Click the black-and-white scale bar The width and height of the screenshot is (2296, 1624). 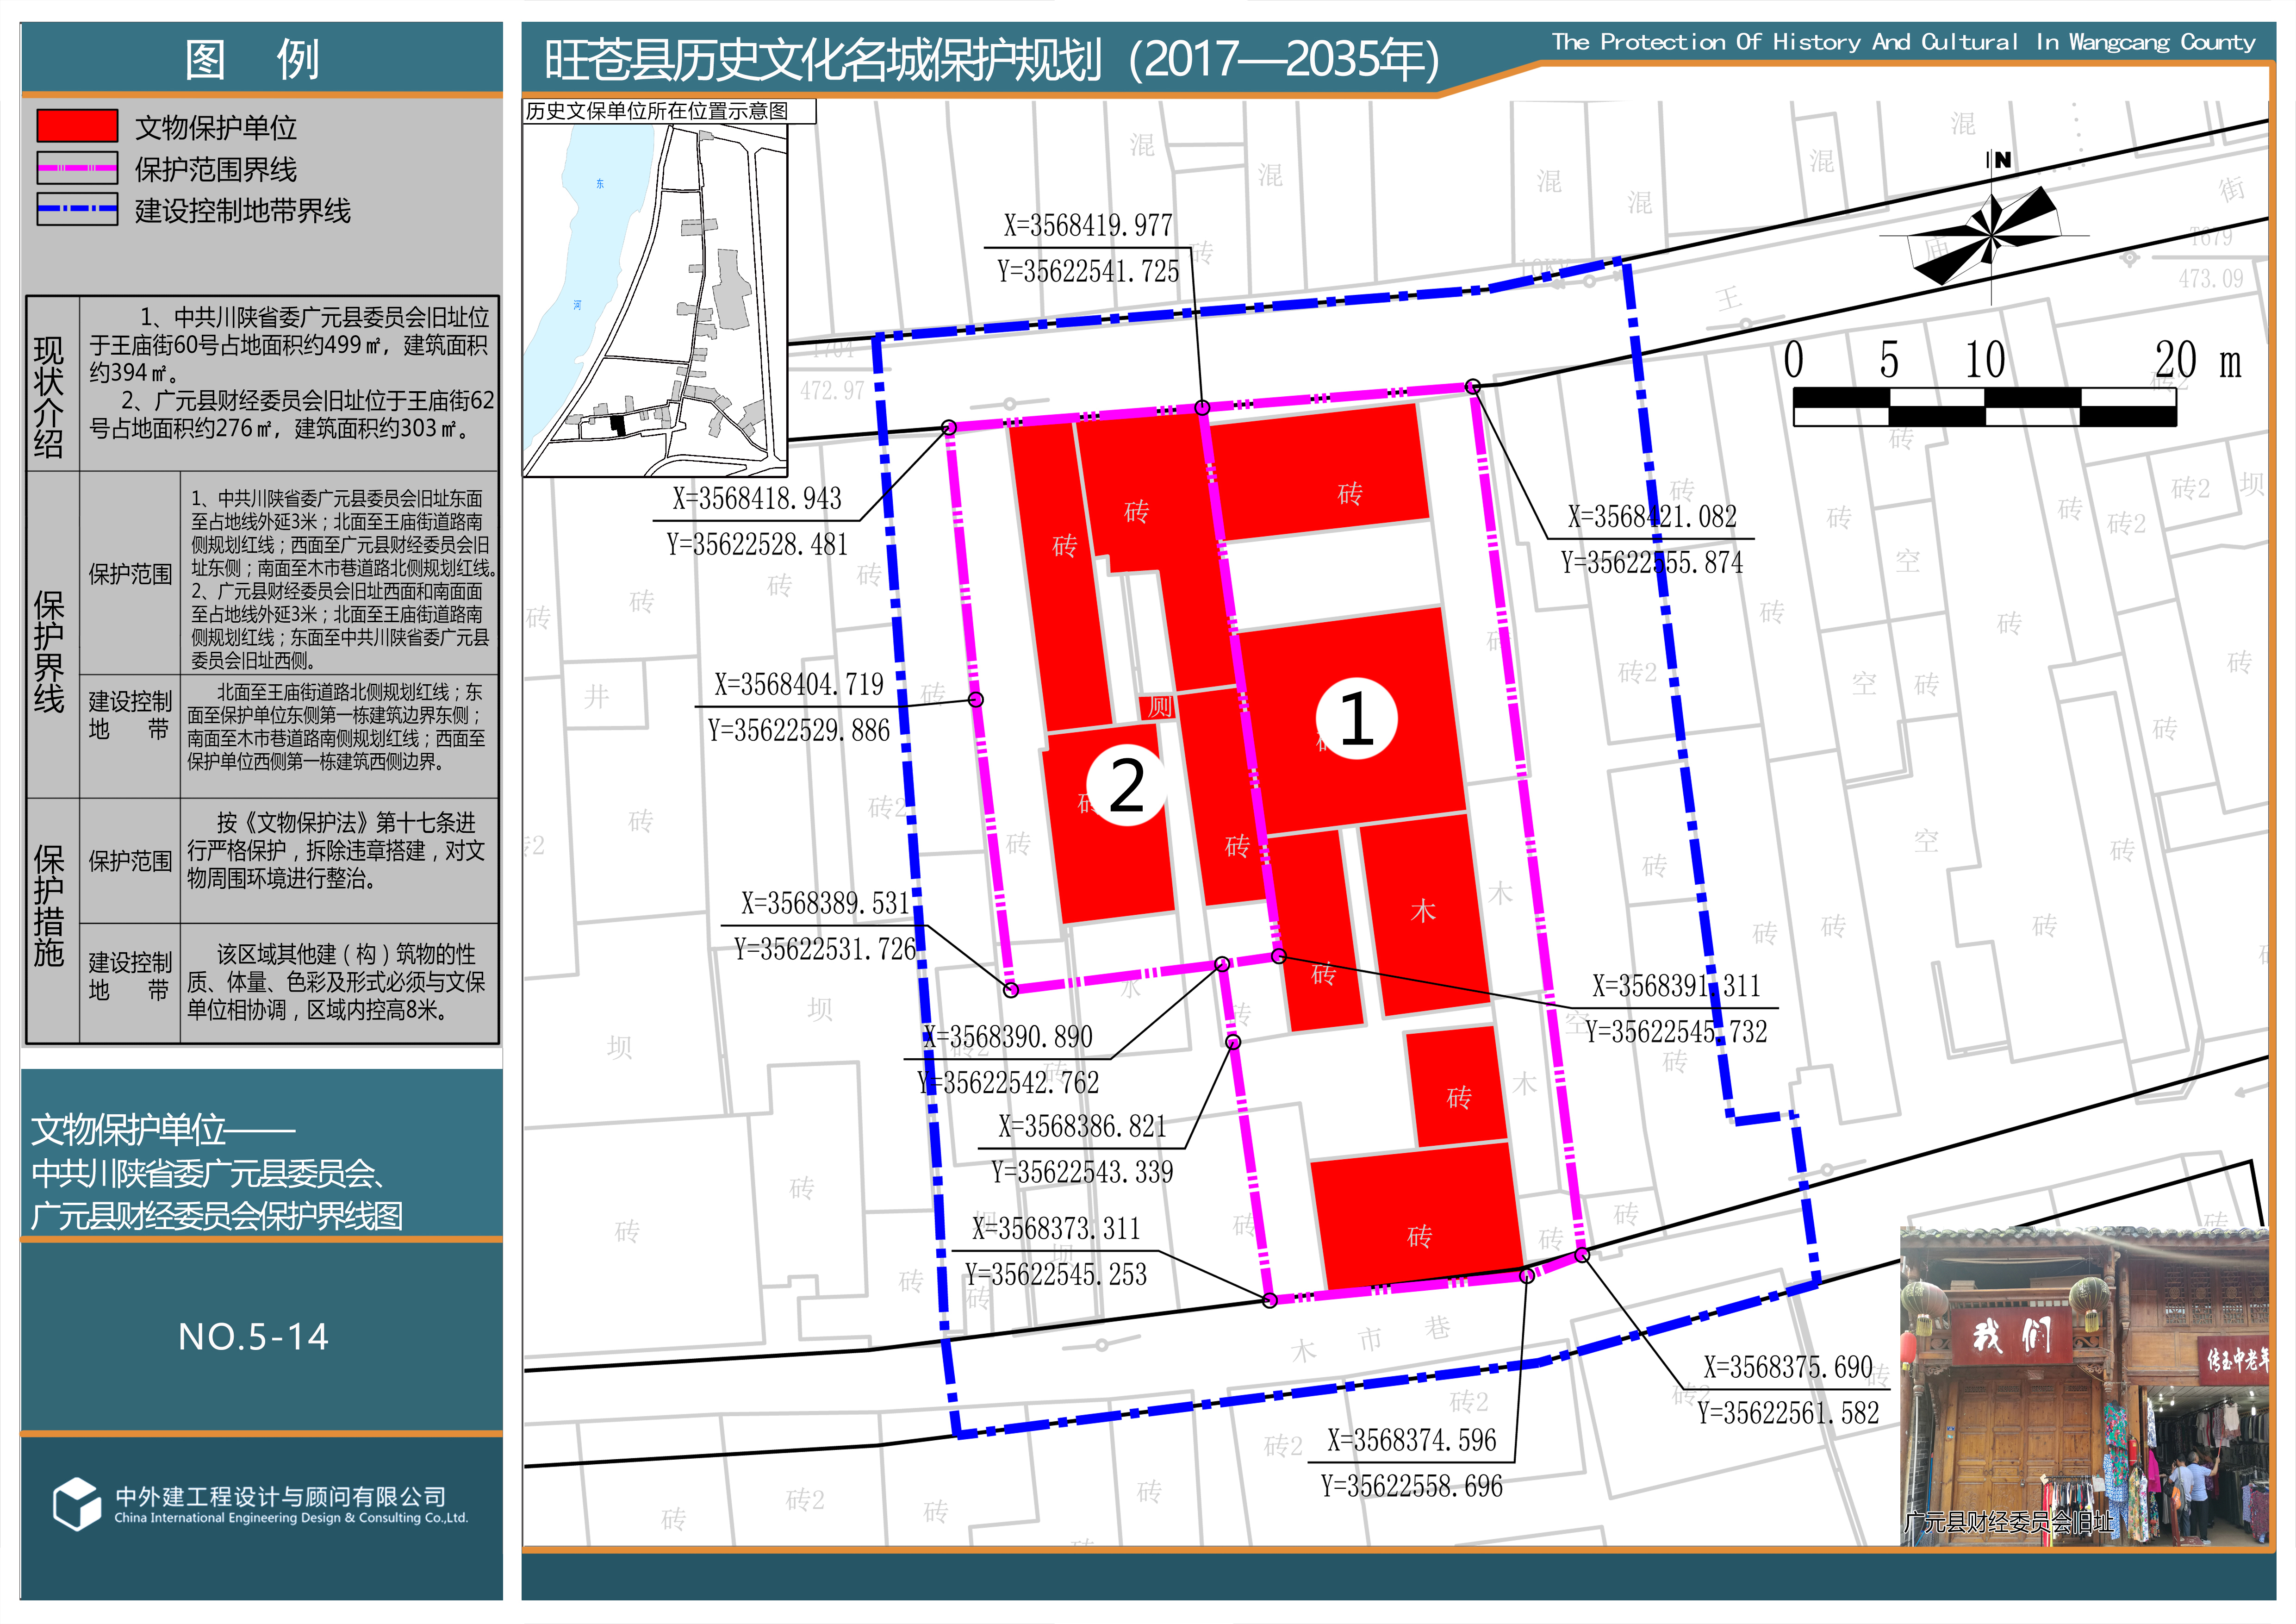pyautogui.click(x=1984, y=407)
